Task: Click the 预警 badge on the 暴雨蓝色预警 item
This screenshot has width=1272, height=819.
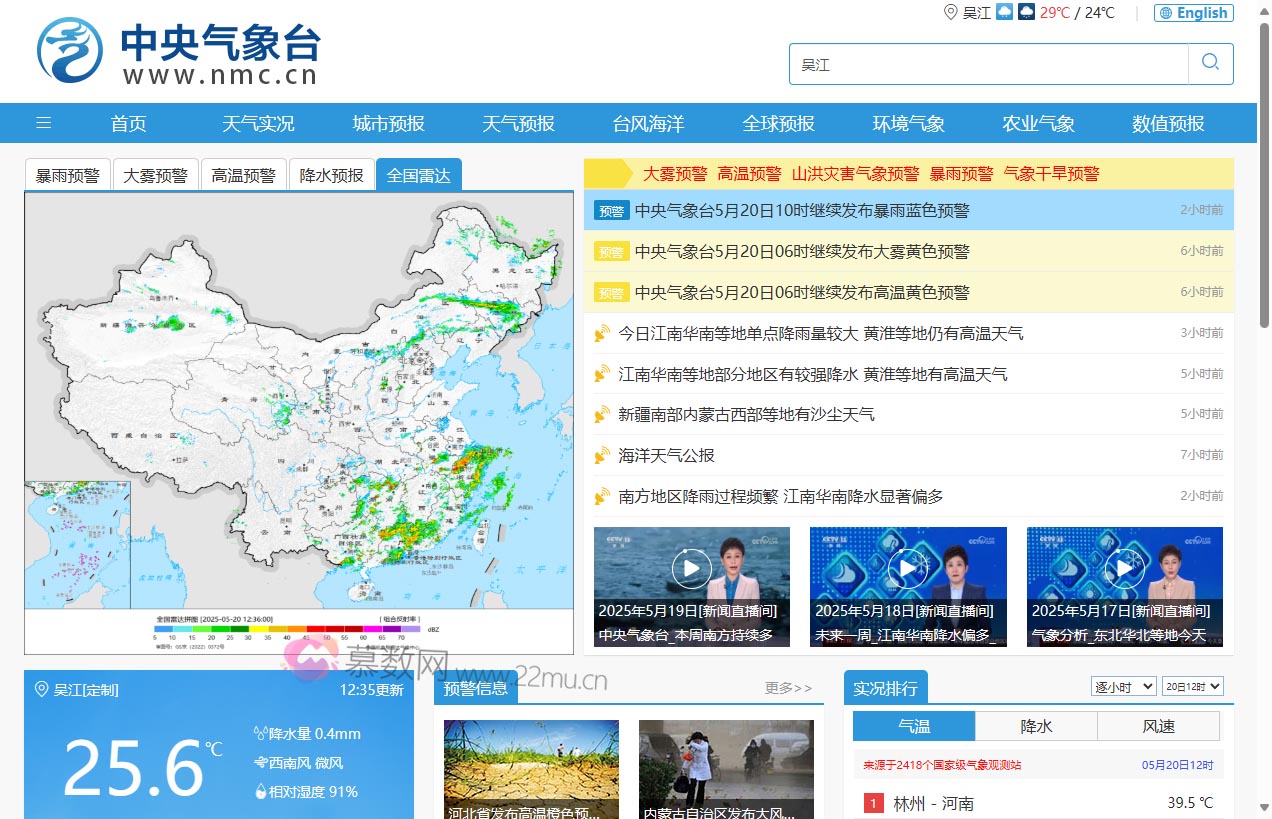Action: pyautogui.click(x=611, y=210)
